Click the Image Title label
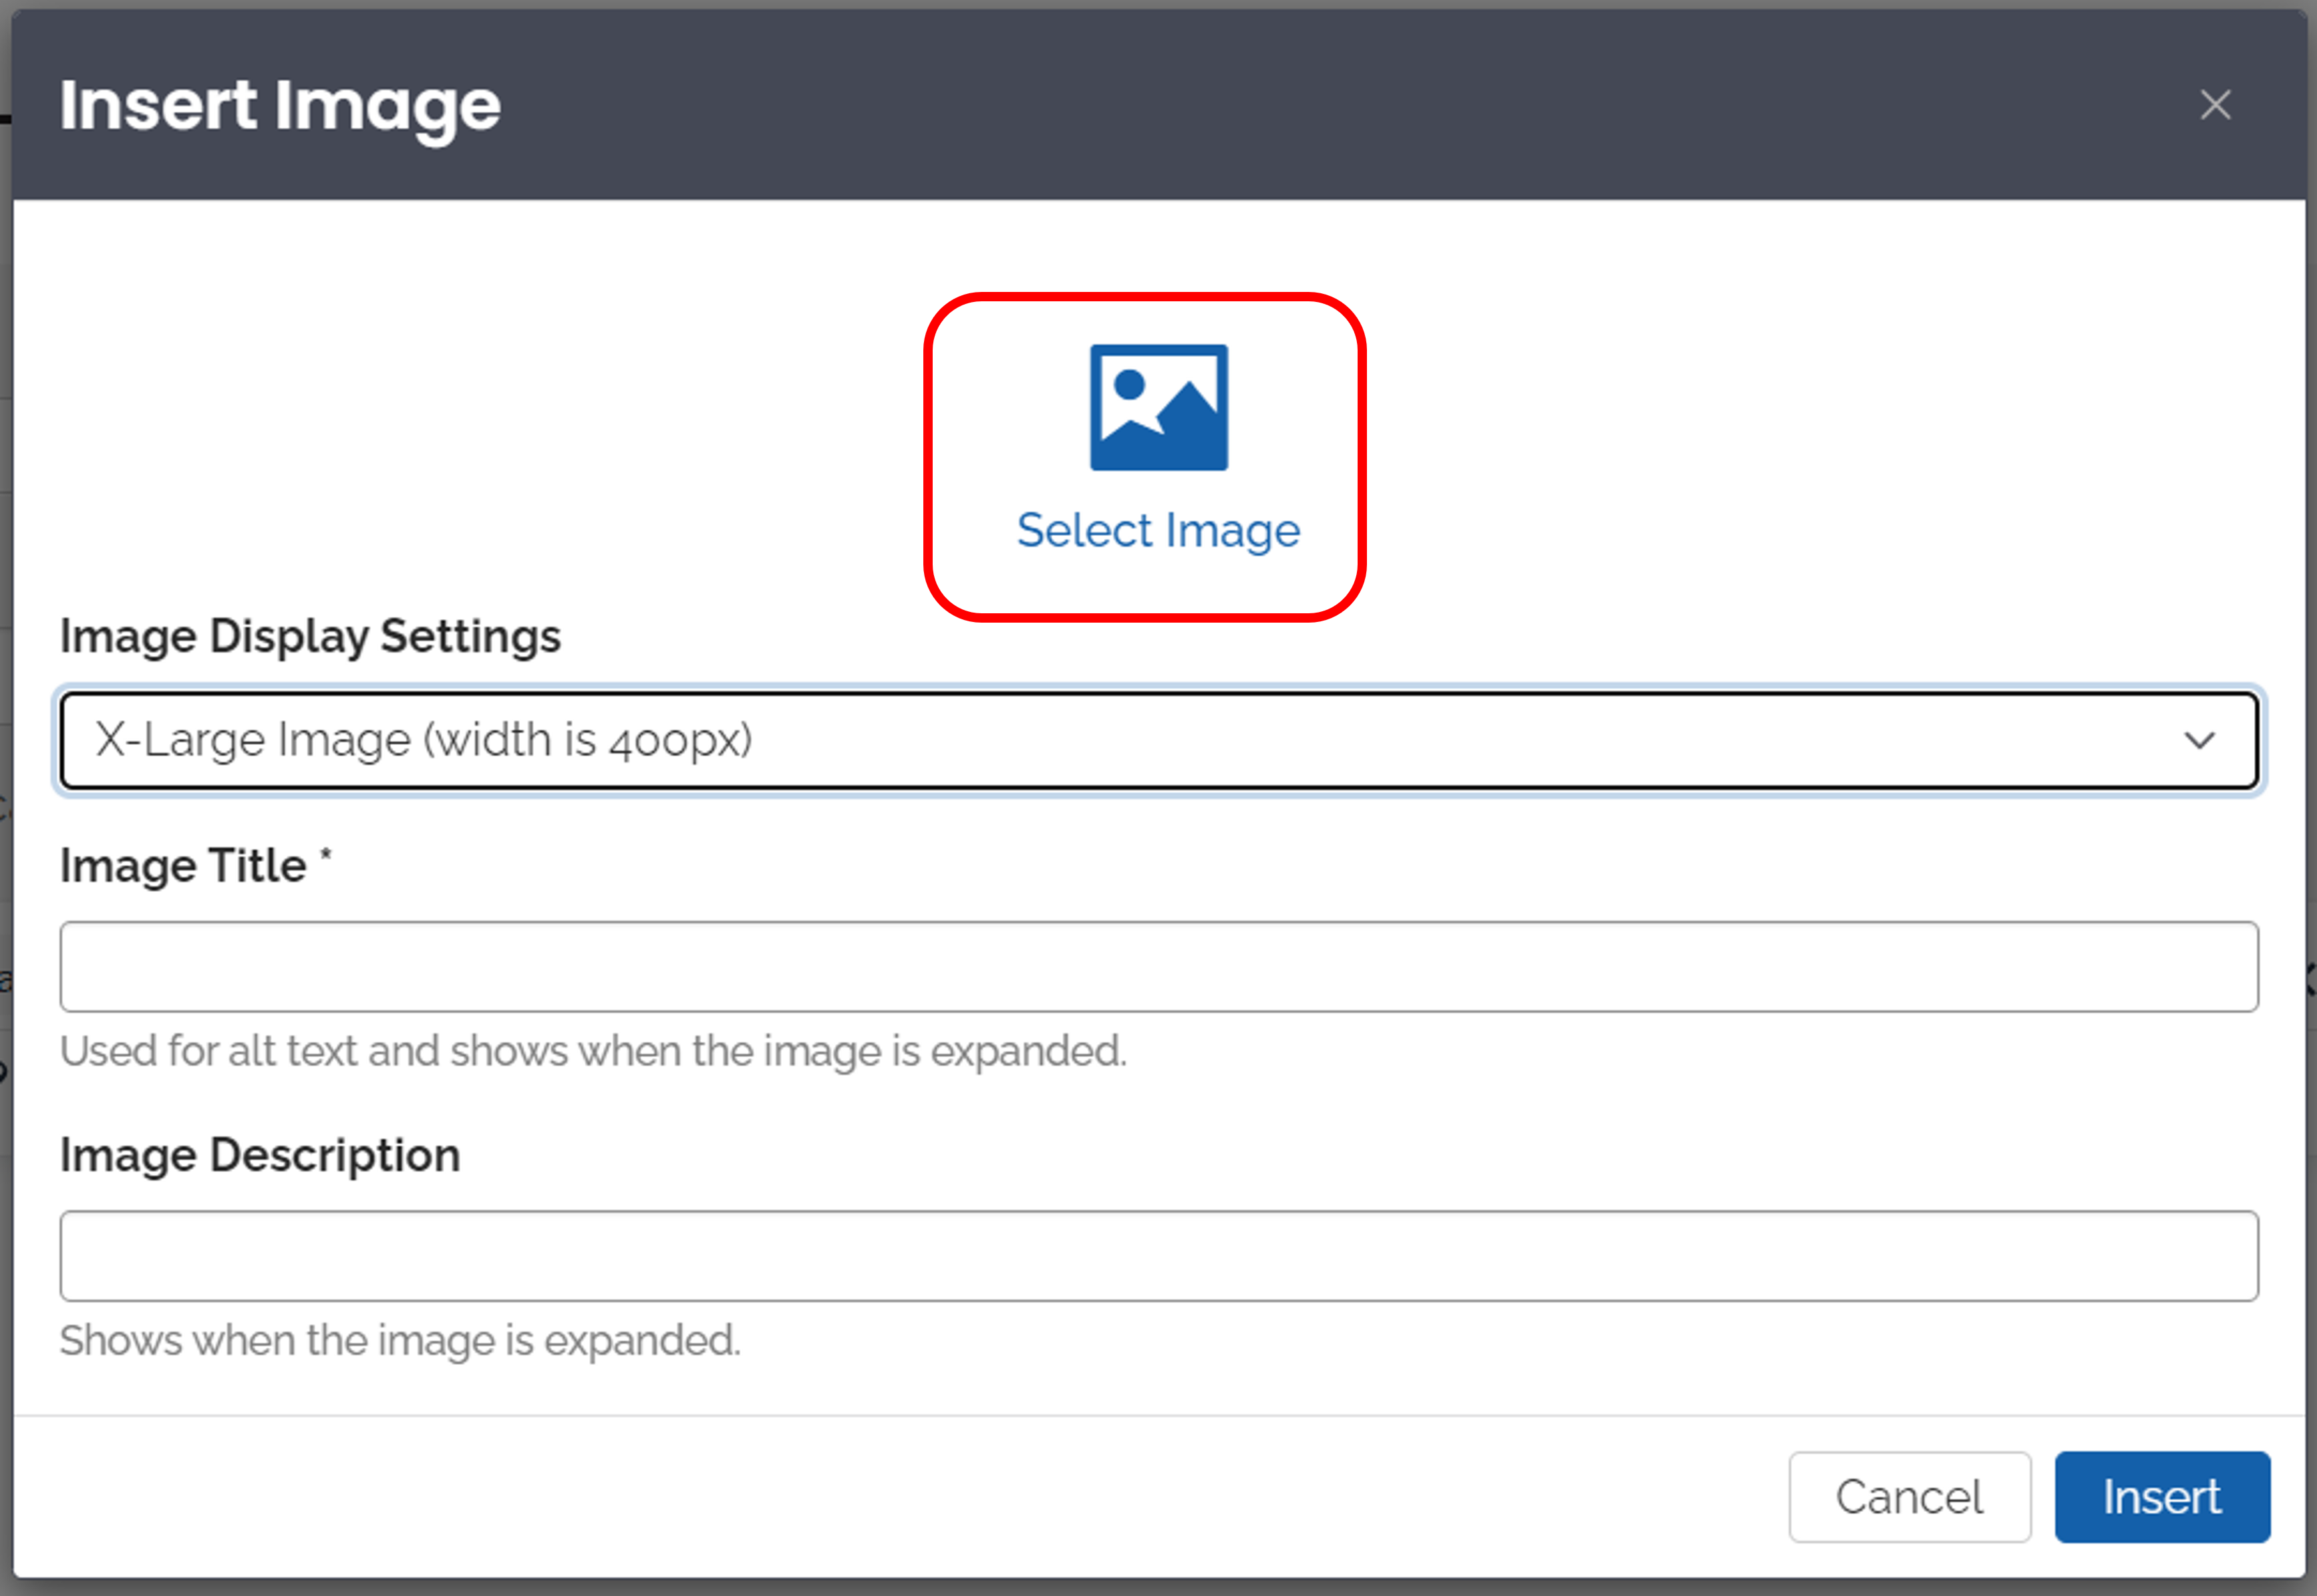 point(183,865)
